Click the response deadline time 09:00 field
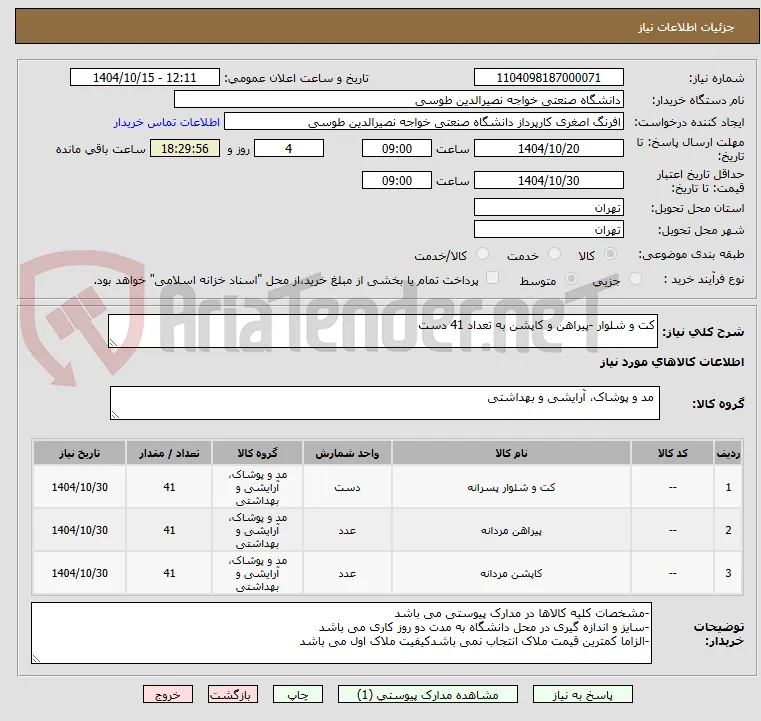Screen dimensions: 761x721 (x=397, y=148)
